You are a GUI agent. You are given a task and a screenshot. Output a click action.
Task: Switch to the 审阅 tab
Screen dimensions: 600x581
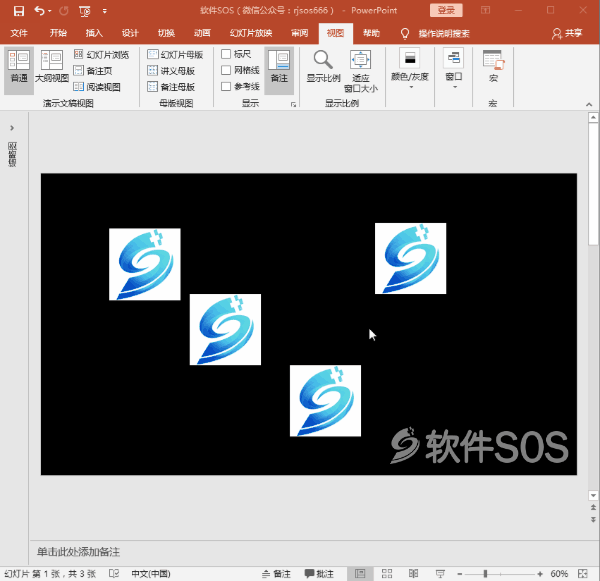click(299, 33)
